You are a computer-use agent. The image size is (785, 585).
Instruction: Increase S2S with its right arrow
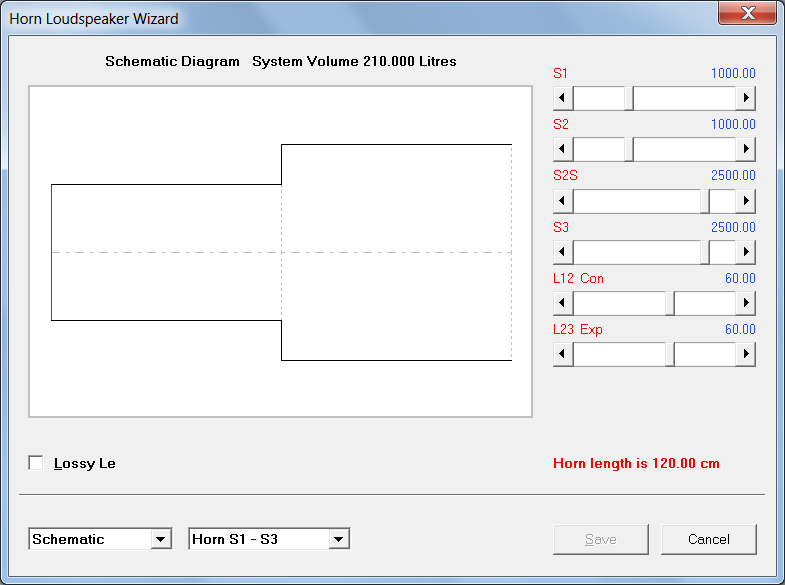[x=745, y=201]
